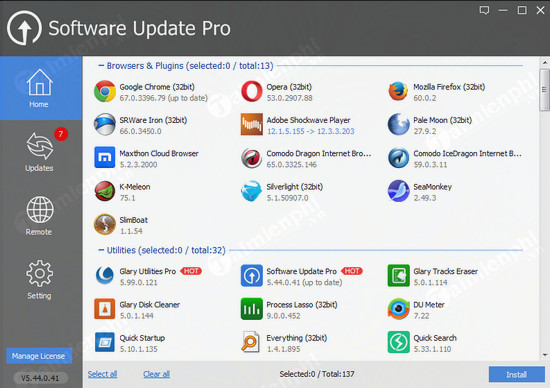Select the Opera browser icon
The width and height of the screenshot is (550, 388).
pos(251,91)
